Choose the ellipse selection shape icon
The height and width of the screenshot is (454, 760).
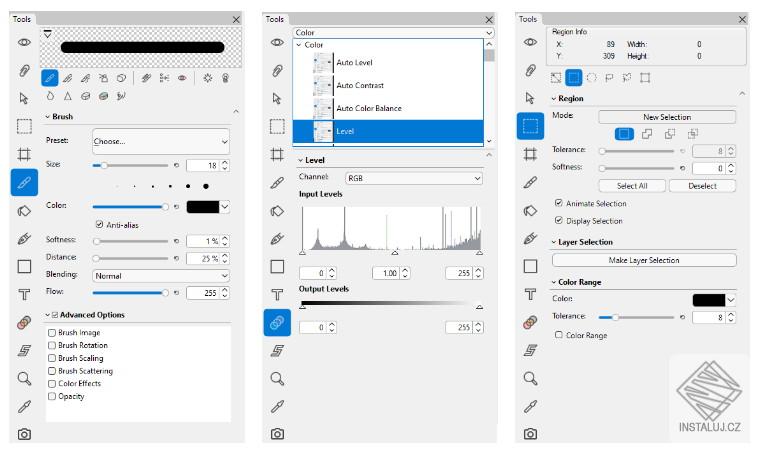click(591, 78)
